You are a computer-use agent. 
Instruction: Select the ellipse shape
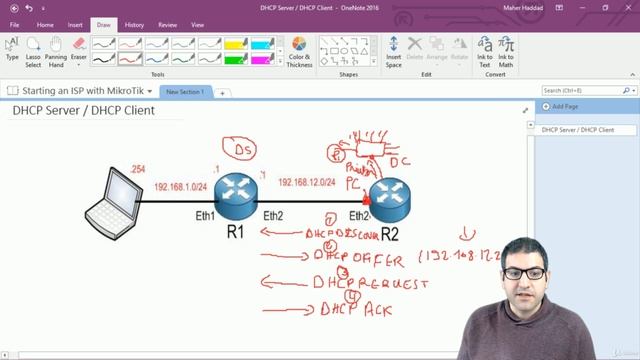pyautogui.click(x=344, y=51)
